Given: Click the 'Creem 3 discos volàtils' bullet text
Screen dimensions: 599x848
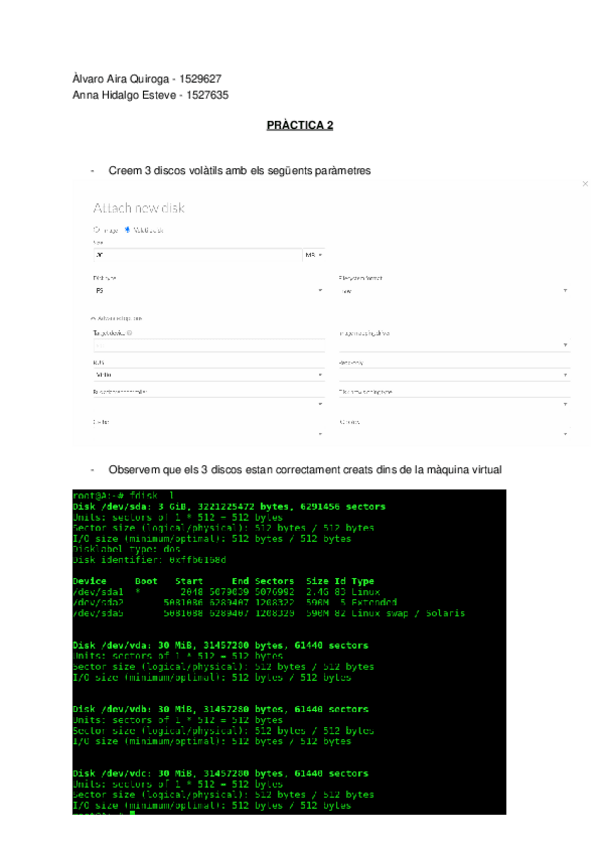Looking at the screenshot, I should (x=239, y=170).
